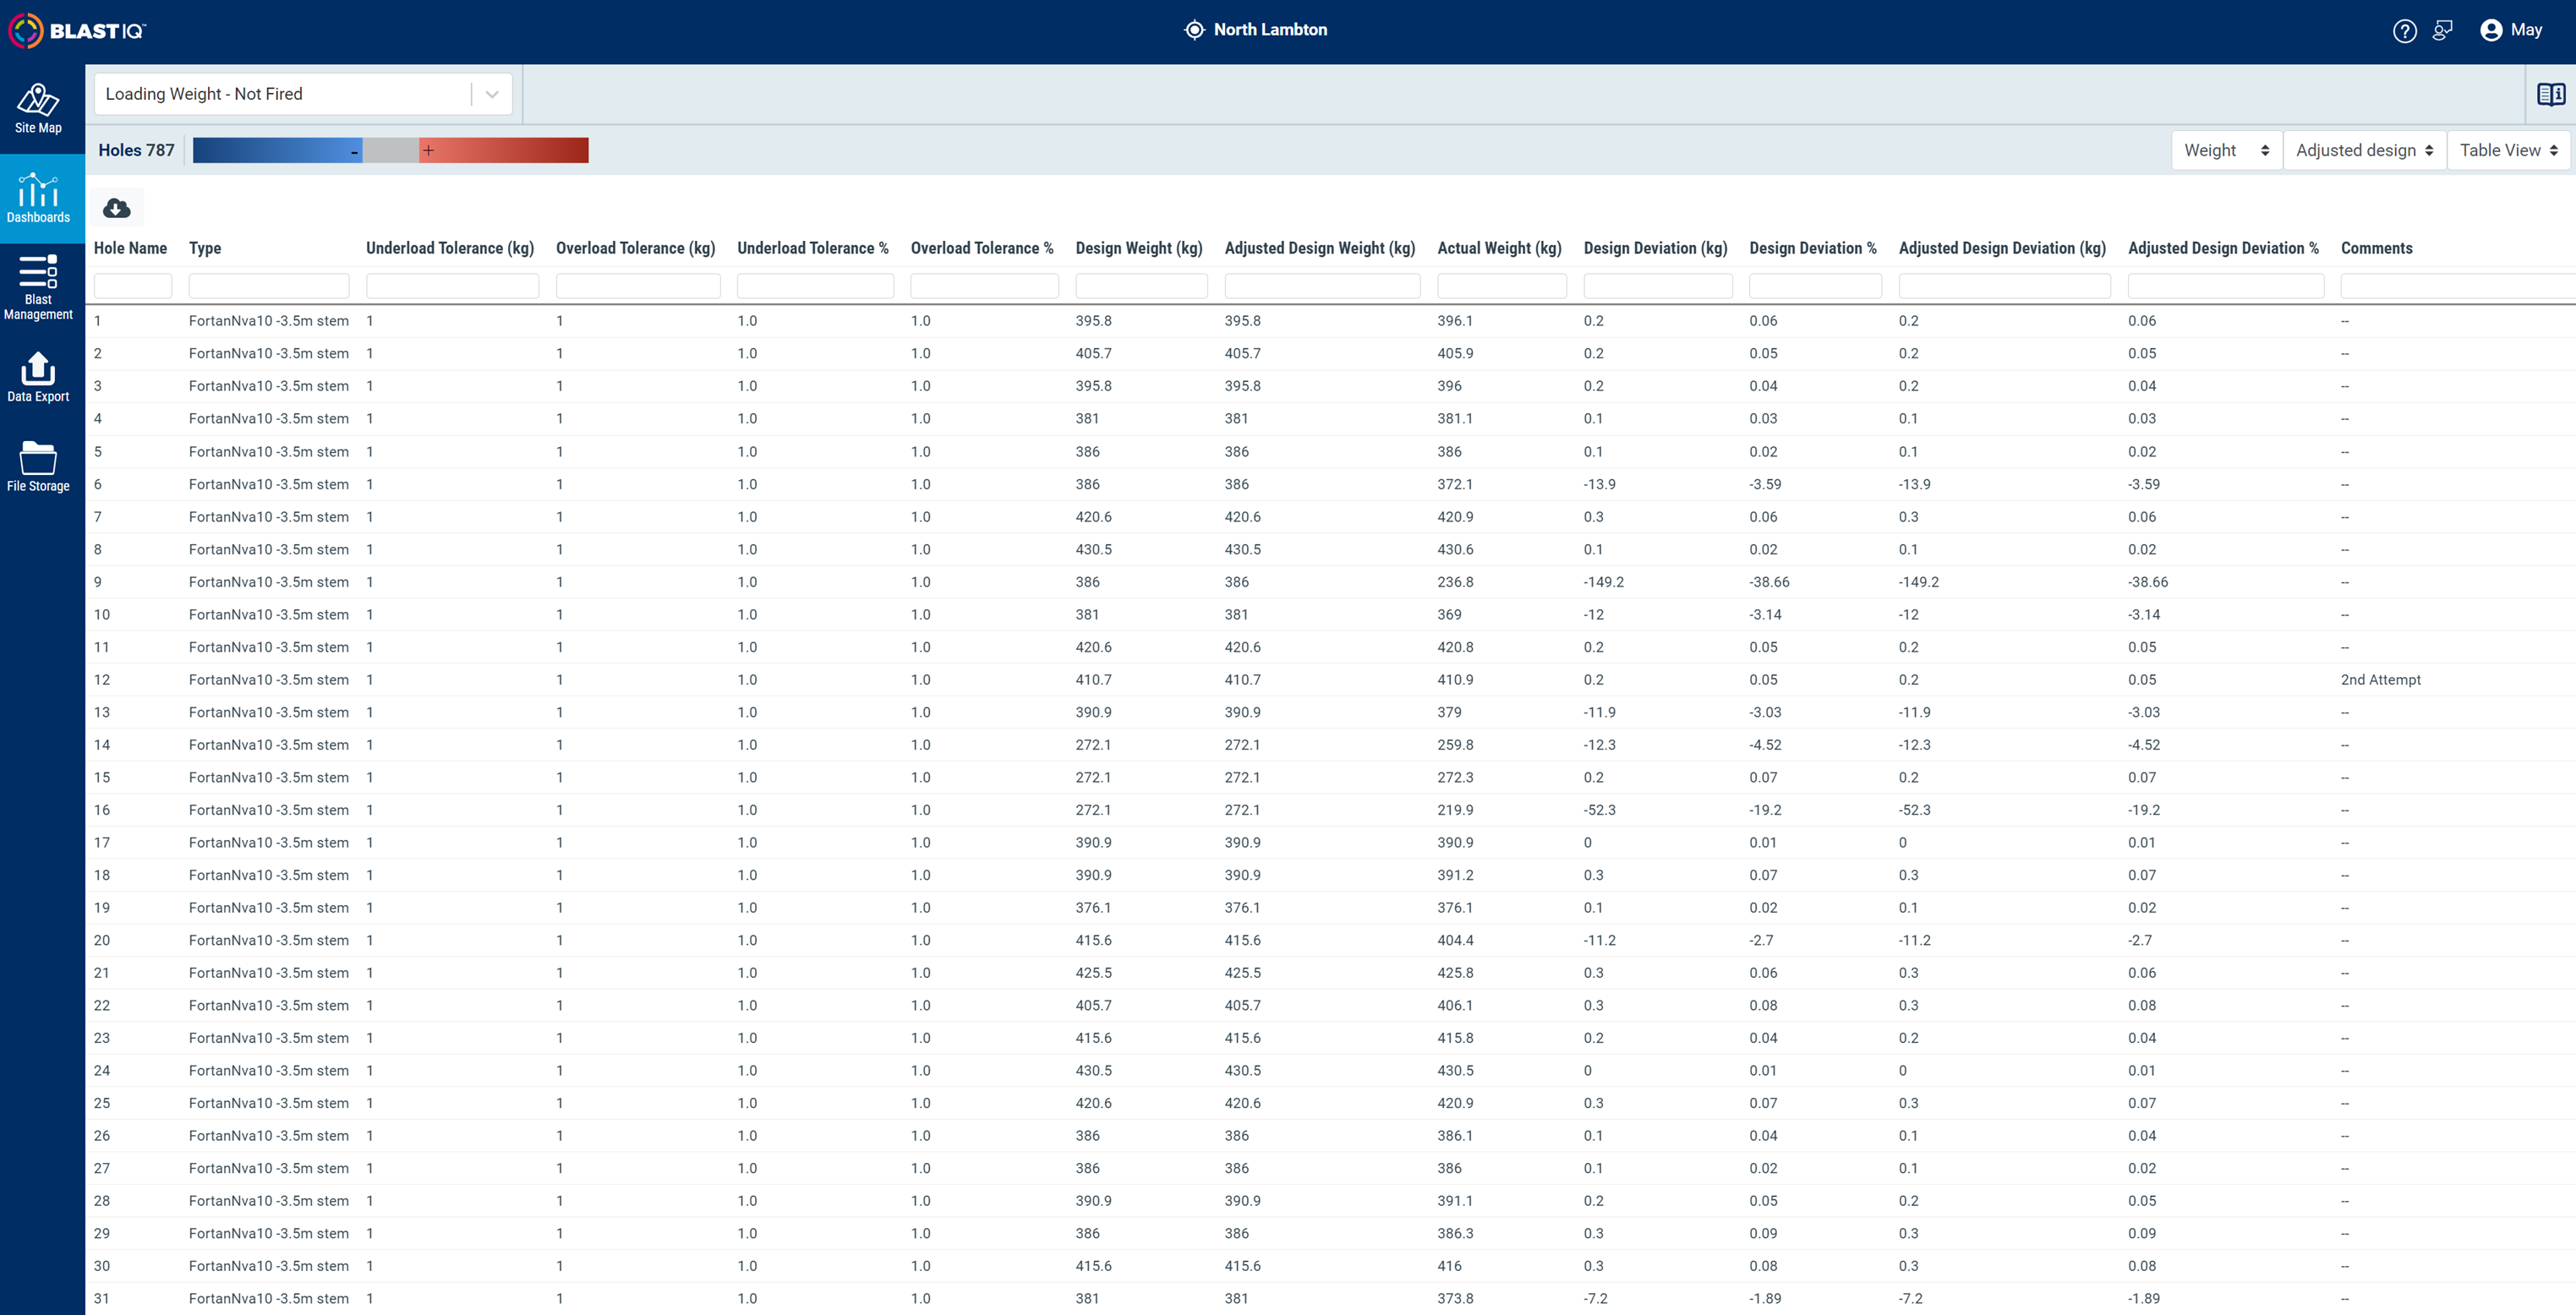Sort by Comments column header
2576x1315 pixels.
[2376, 248]
